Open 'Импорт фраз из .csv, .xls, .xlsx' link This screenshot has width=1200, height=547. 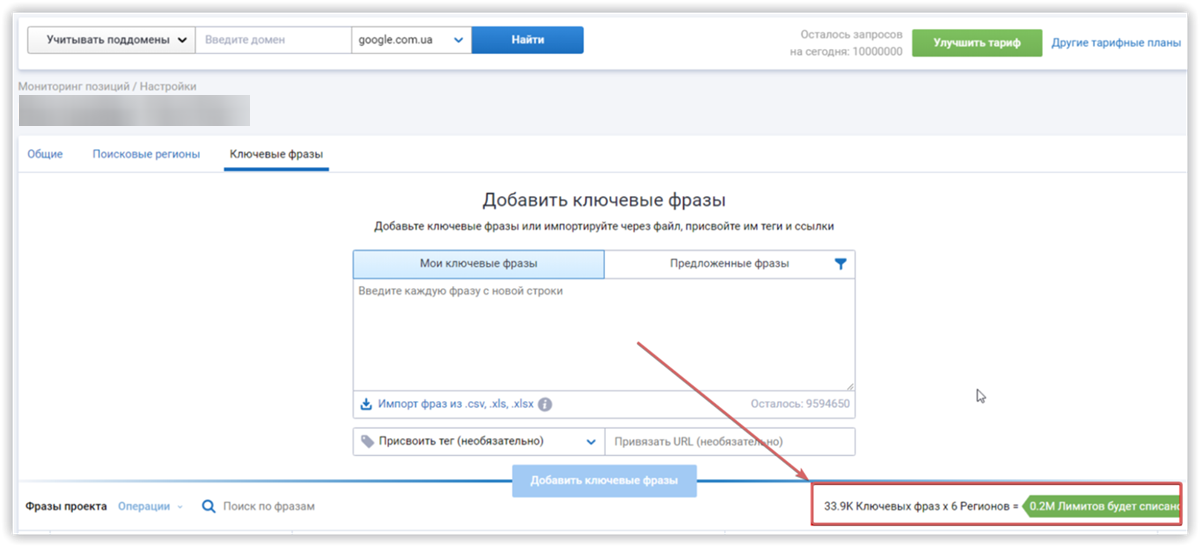[455, 405]
